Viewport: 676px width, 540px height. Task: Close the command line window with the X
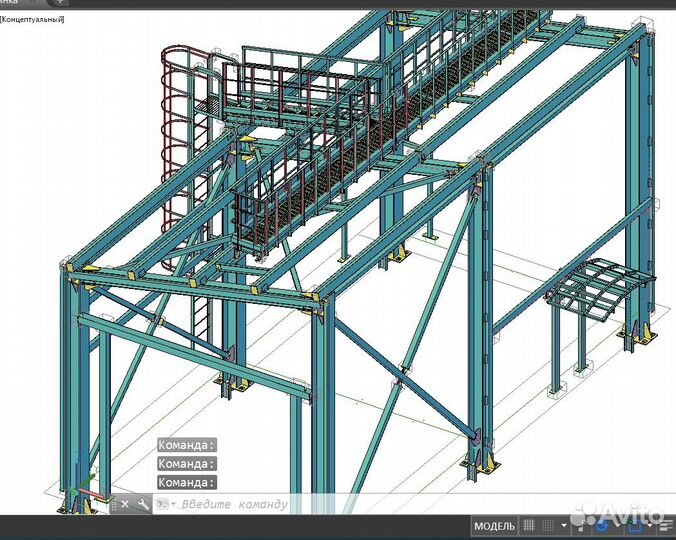[126, 505]
